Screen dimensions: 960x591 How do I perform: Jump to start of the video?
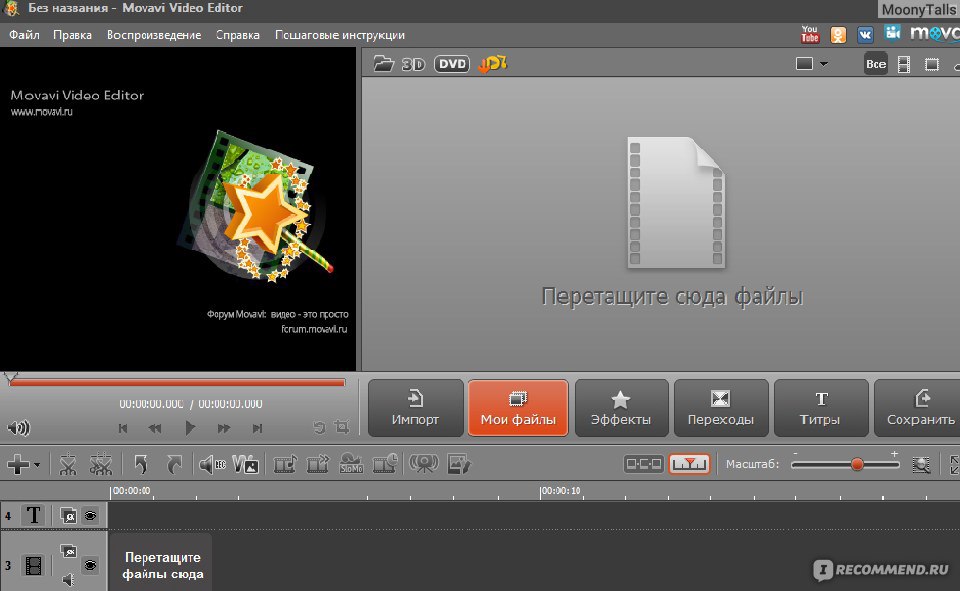click(x=123, y=428)
